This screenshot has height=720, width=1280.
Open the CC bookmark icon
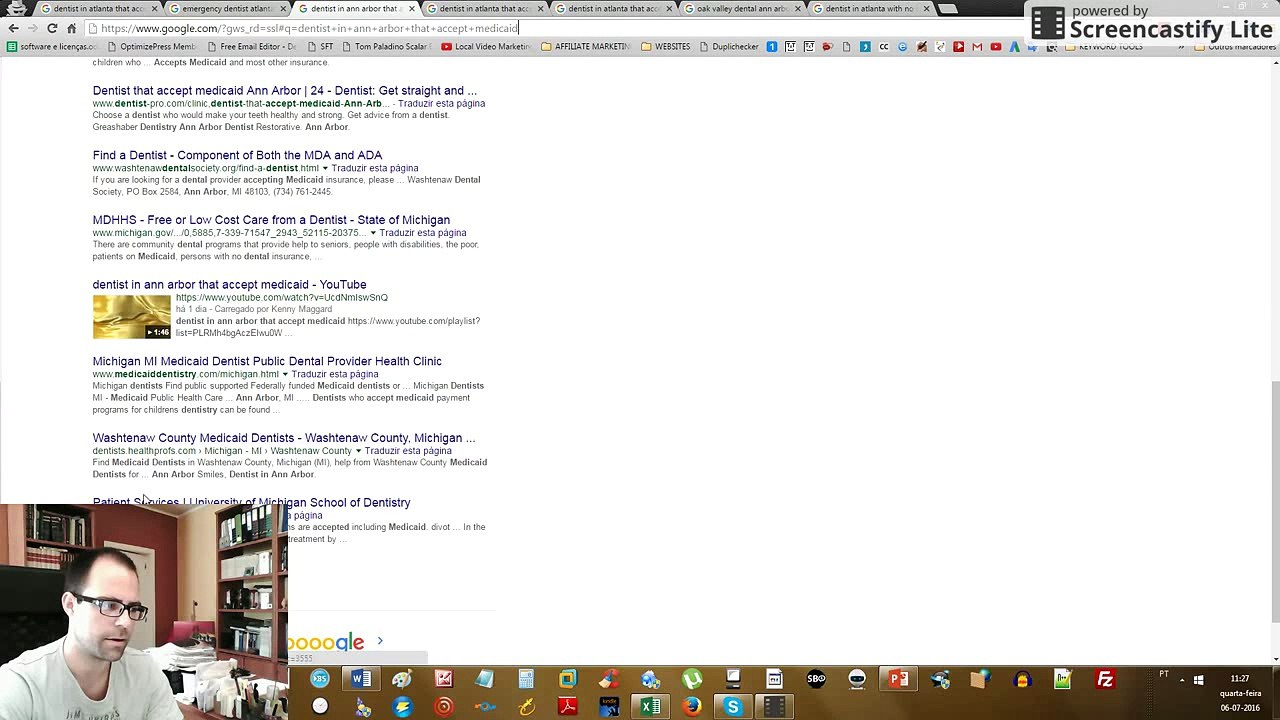pyautogui.click(x=884, y=46)
